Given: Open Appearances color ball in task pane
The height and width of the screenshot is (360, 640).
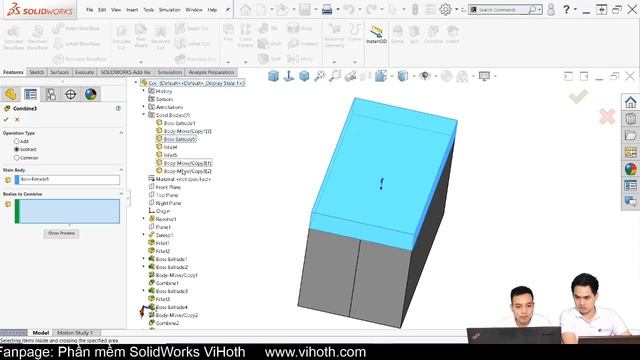Looking at the screenshot, I should tap(630, 169).
